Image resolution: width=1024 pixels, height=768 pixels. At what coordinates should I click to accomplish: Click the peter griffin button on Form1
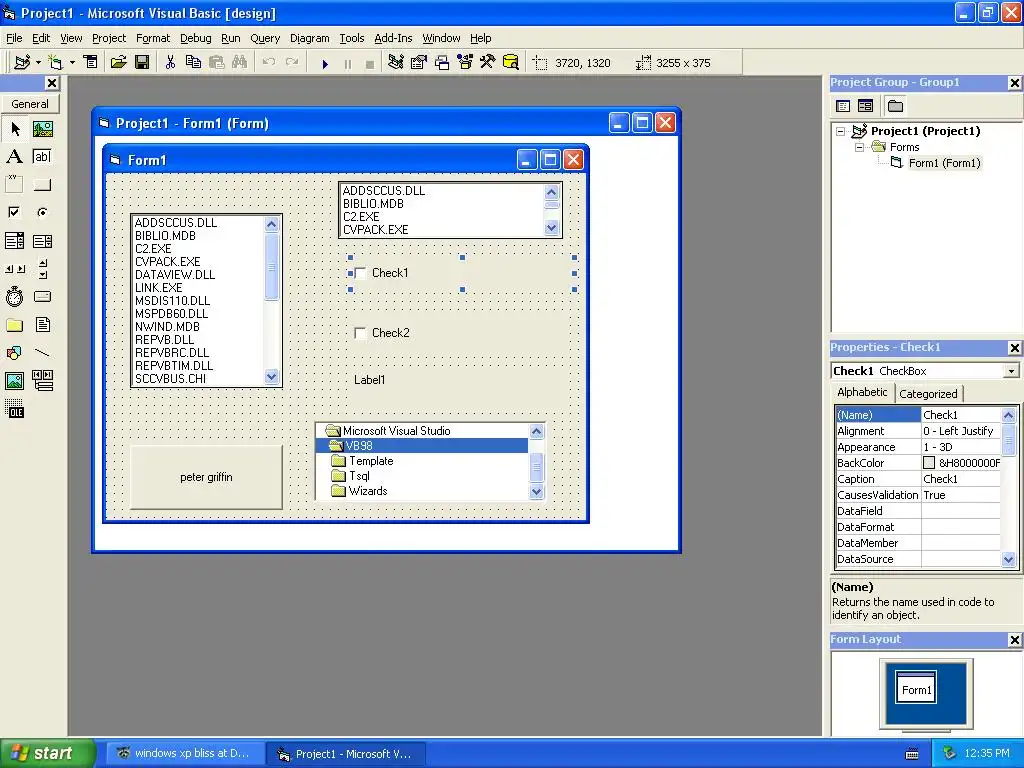tap(206, 477)
